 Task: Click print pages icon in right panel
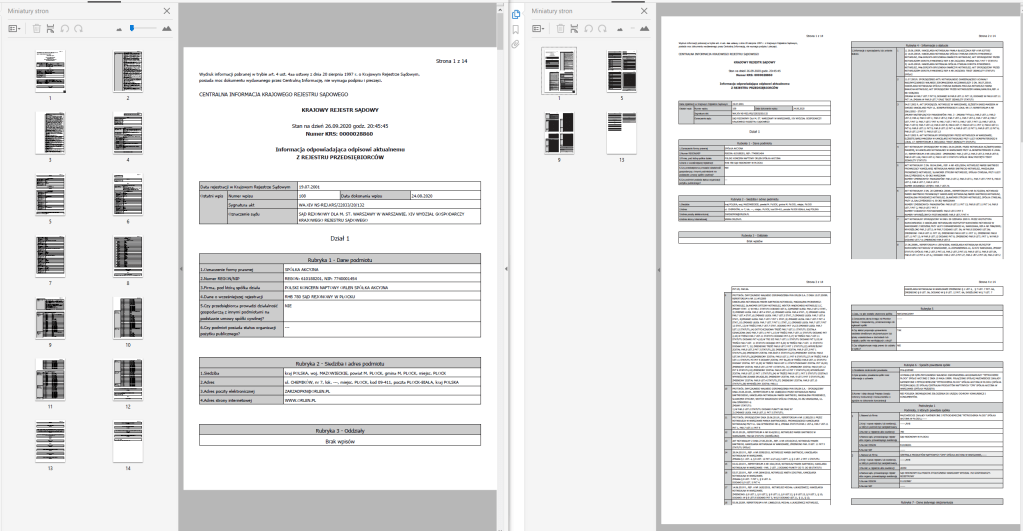(576, 29)
